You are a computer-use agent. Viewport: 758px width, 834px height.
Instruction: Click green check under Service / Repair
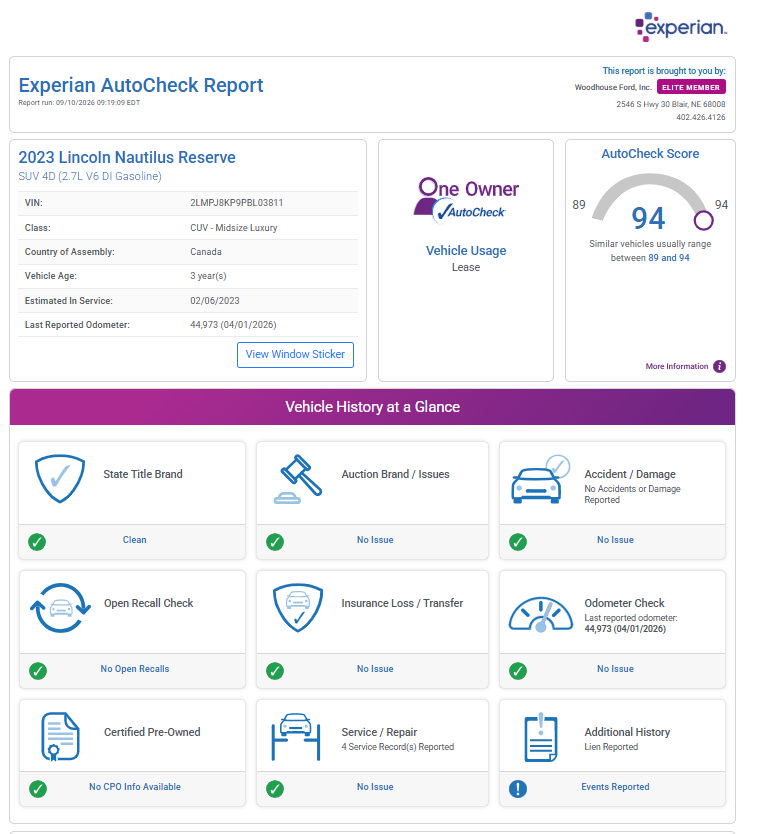tap(275, 789)
